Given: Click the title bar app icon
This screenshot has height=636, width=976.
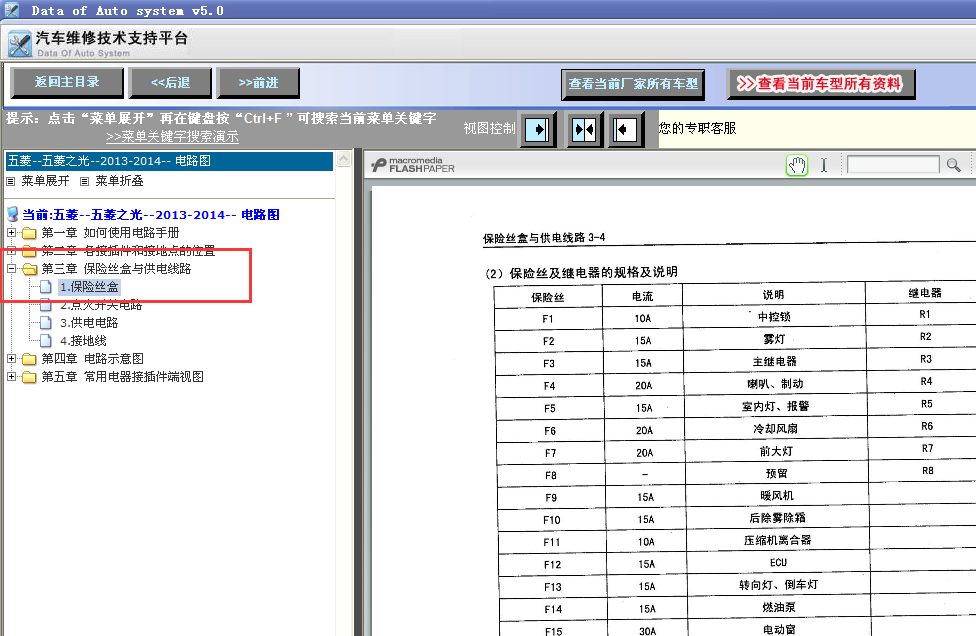Looking at the screenshot, I should coord(11,10).
